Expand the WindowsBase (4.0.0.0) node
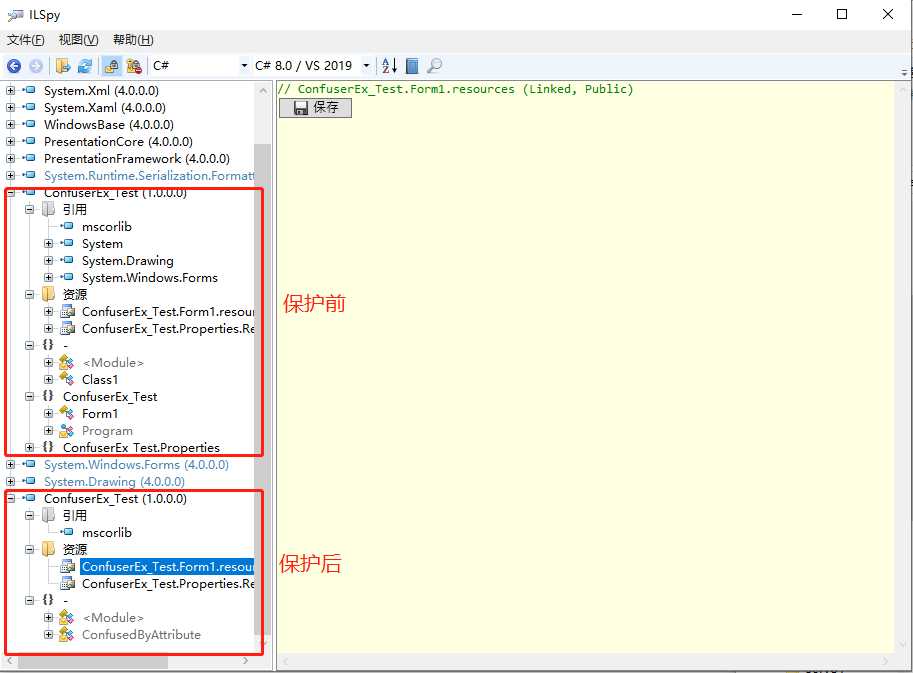Screen dimensions: 913x673 (10, 124)
